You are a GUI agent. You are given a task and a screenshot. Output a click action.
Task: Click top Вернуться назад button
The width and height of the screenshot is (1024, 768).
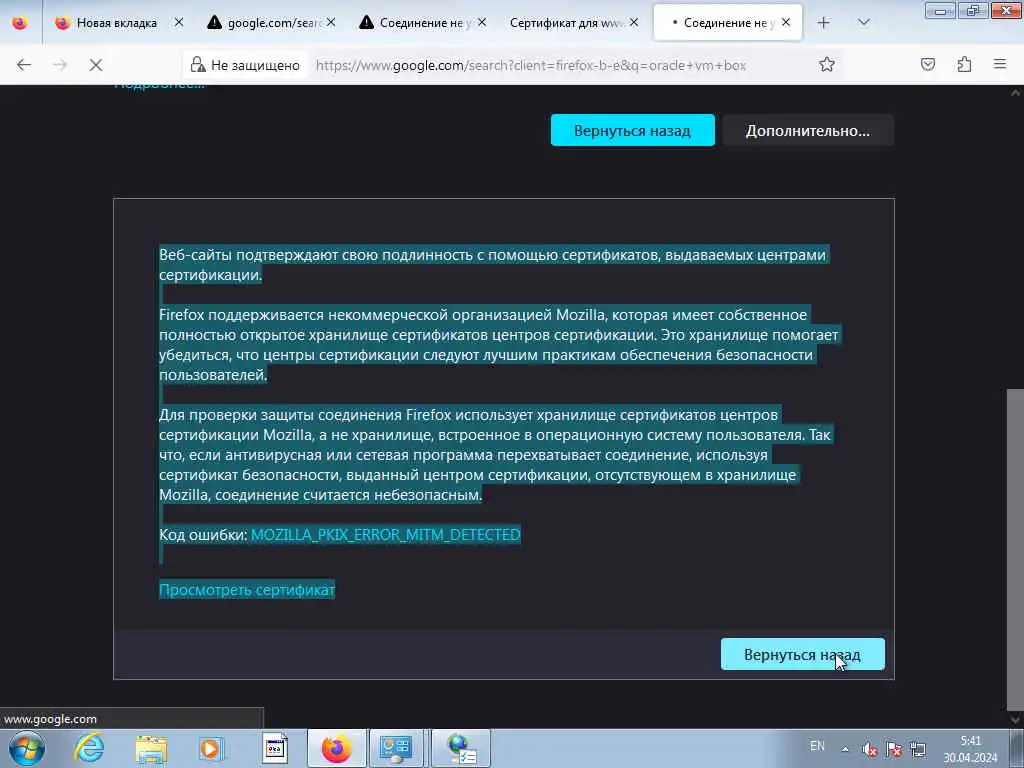632,131
